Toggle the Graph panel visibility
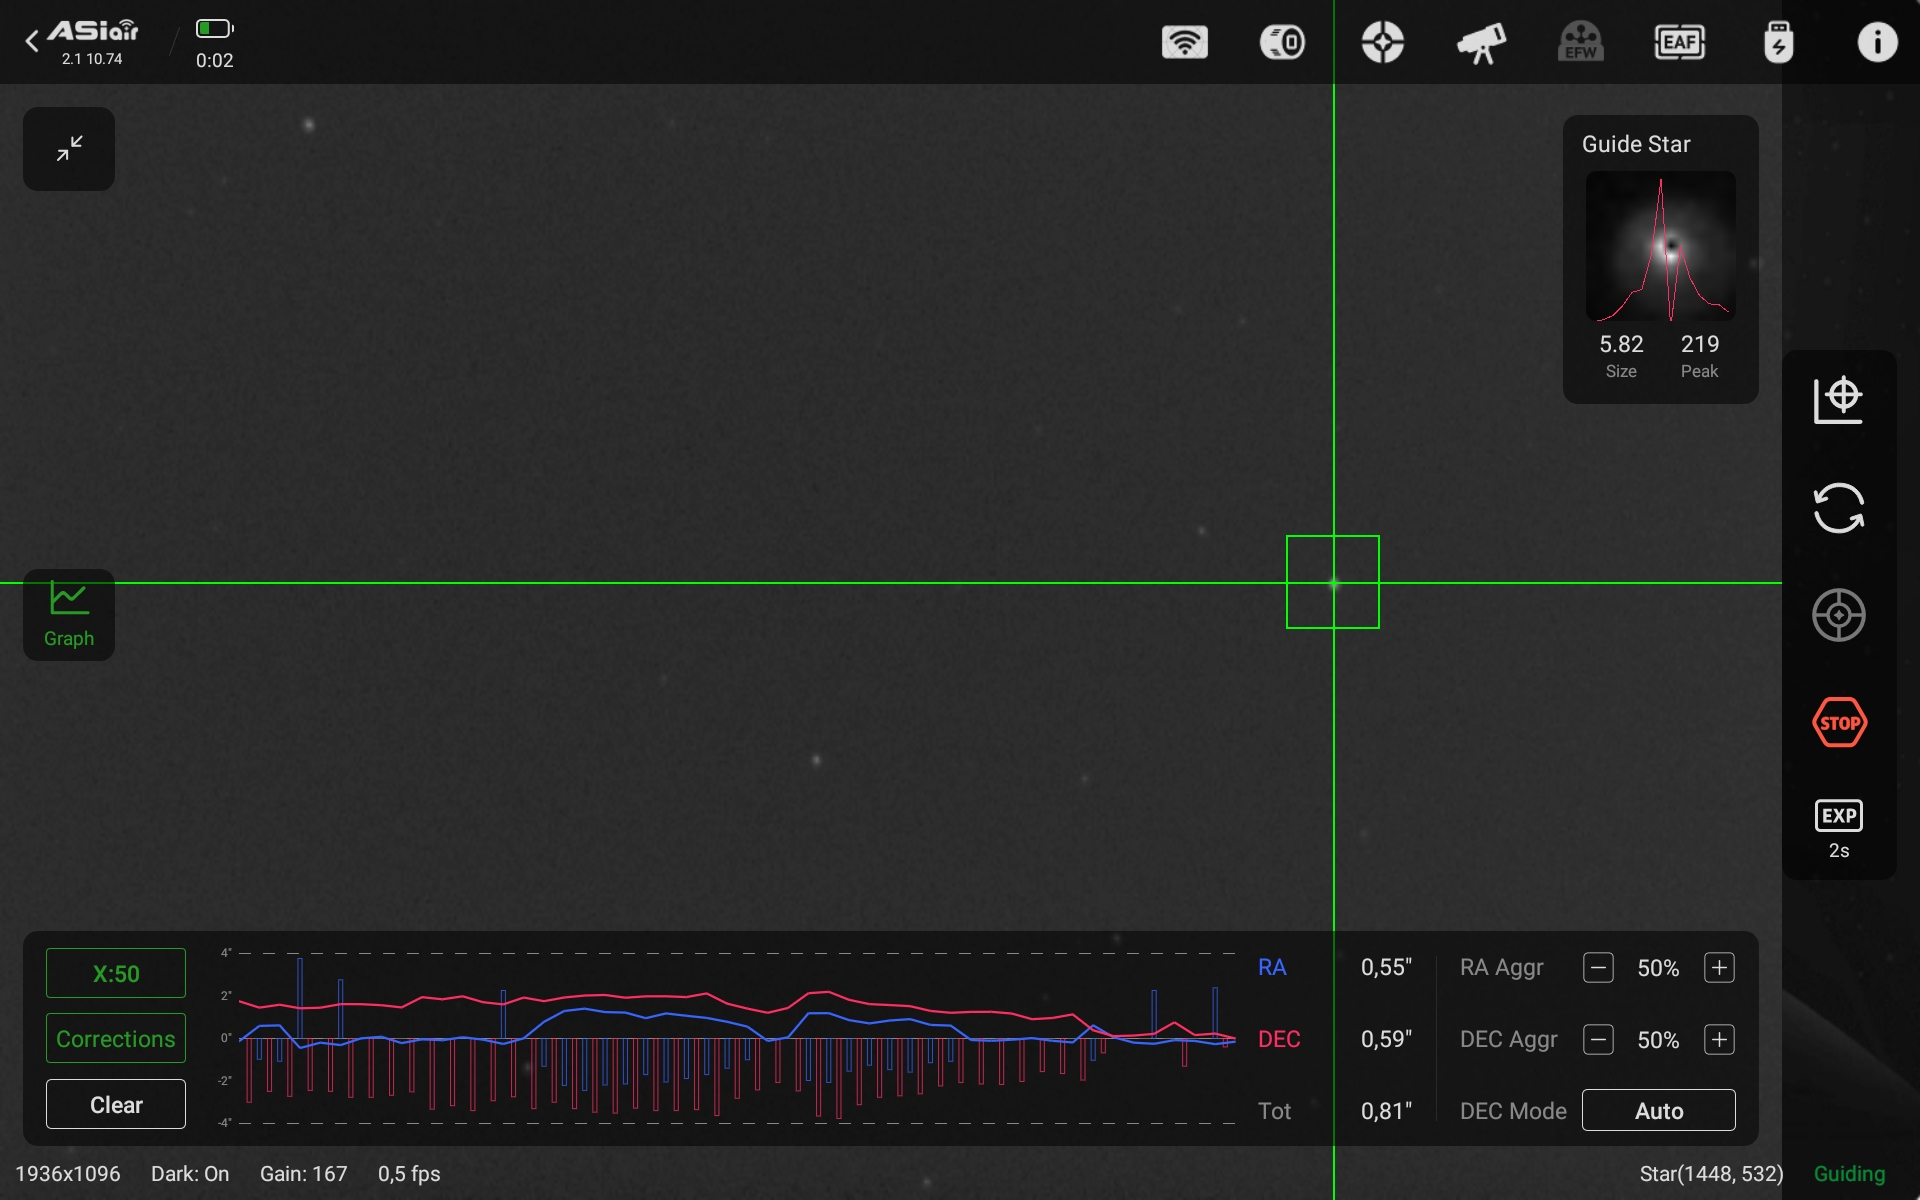 click(69, 615)
